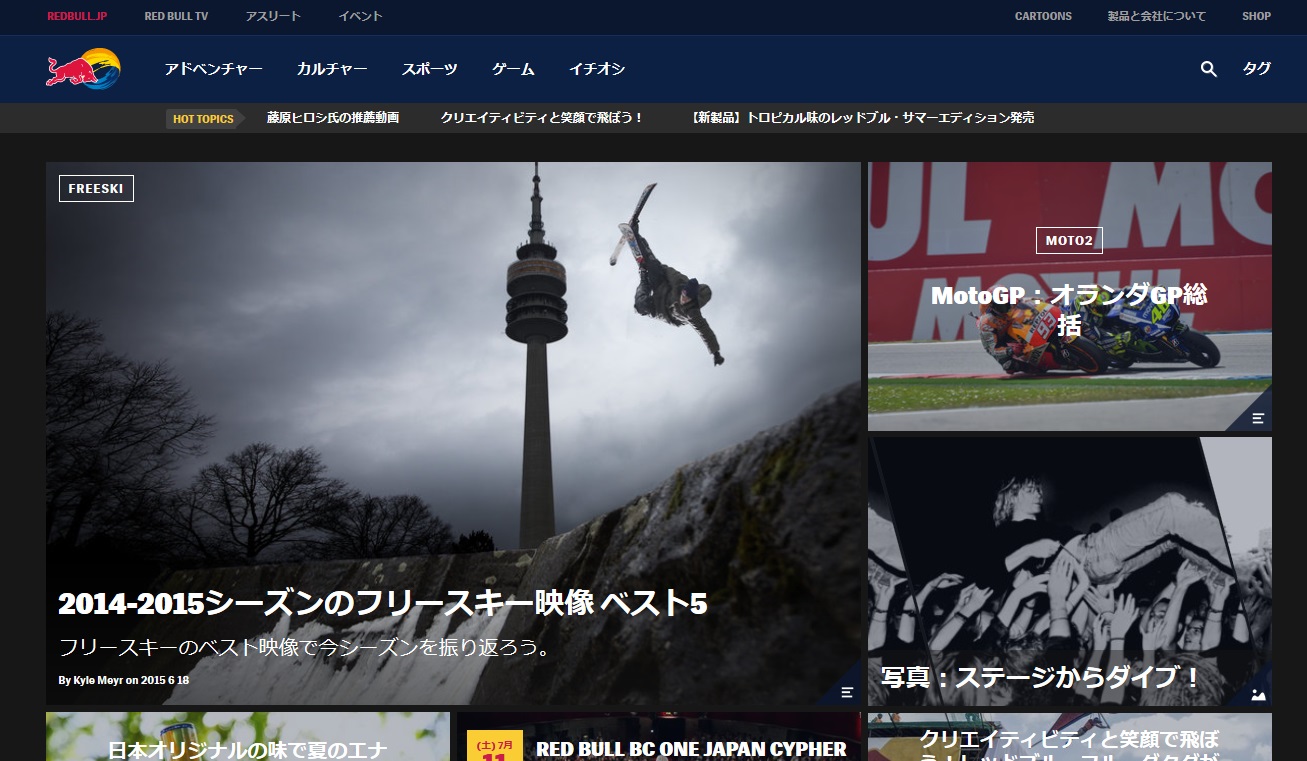Click フリースキーのベスト映像 subtitle text
The height and width of the screenshot is (761, 1307).
pos(306,647)
